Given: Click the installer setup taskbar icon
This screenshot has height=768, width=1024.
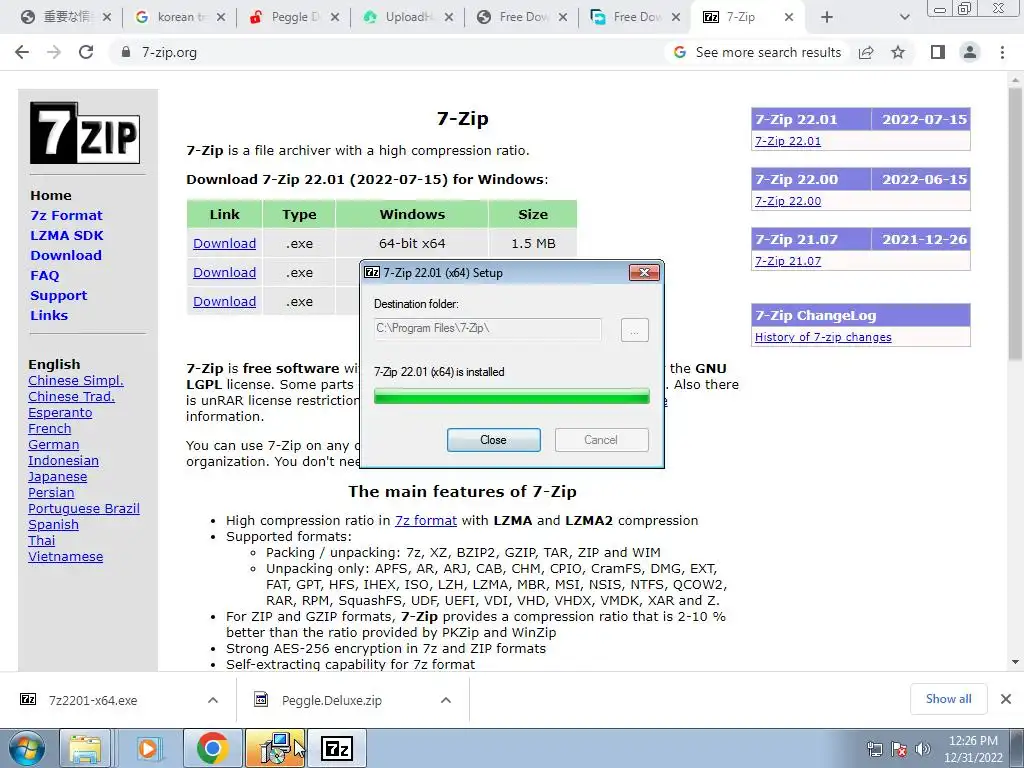Looking at the screenshot, I should (x=275, y=748).
